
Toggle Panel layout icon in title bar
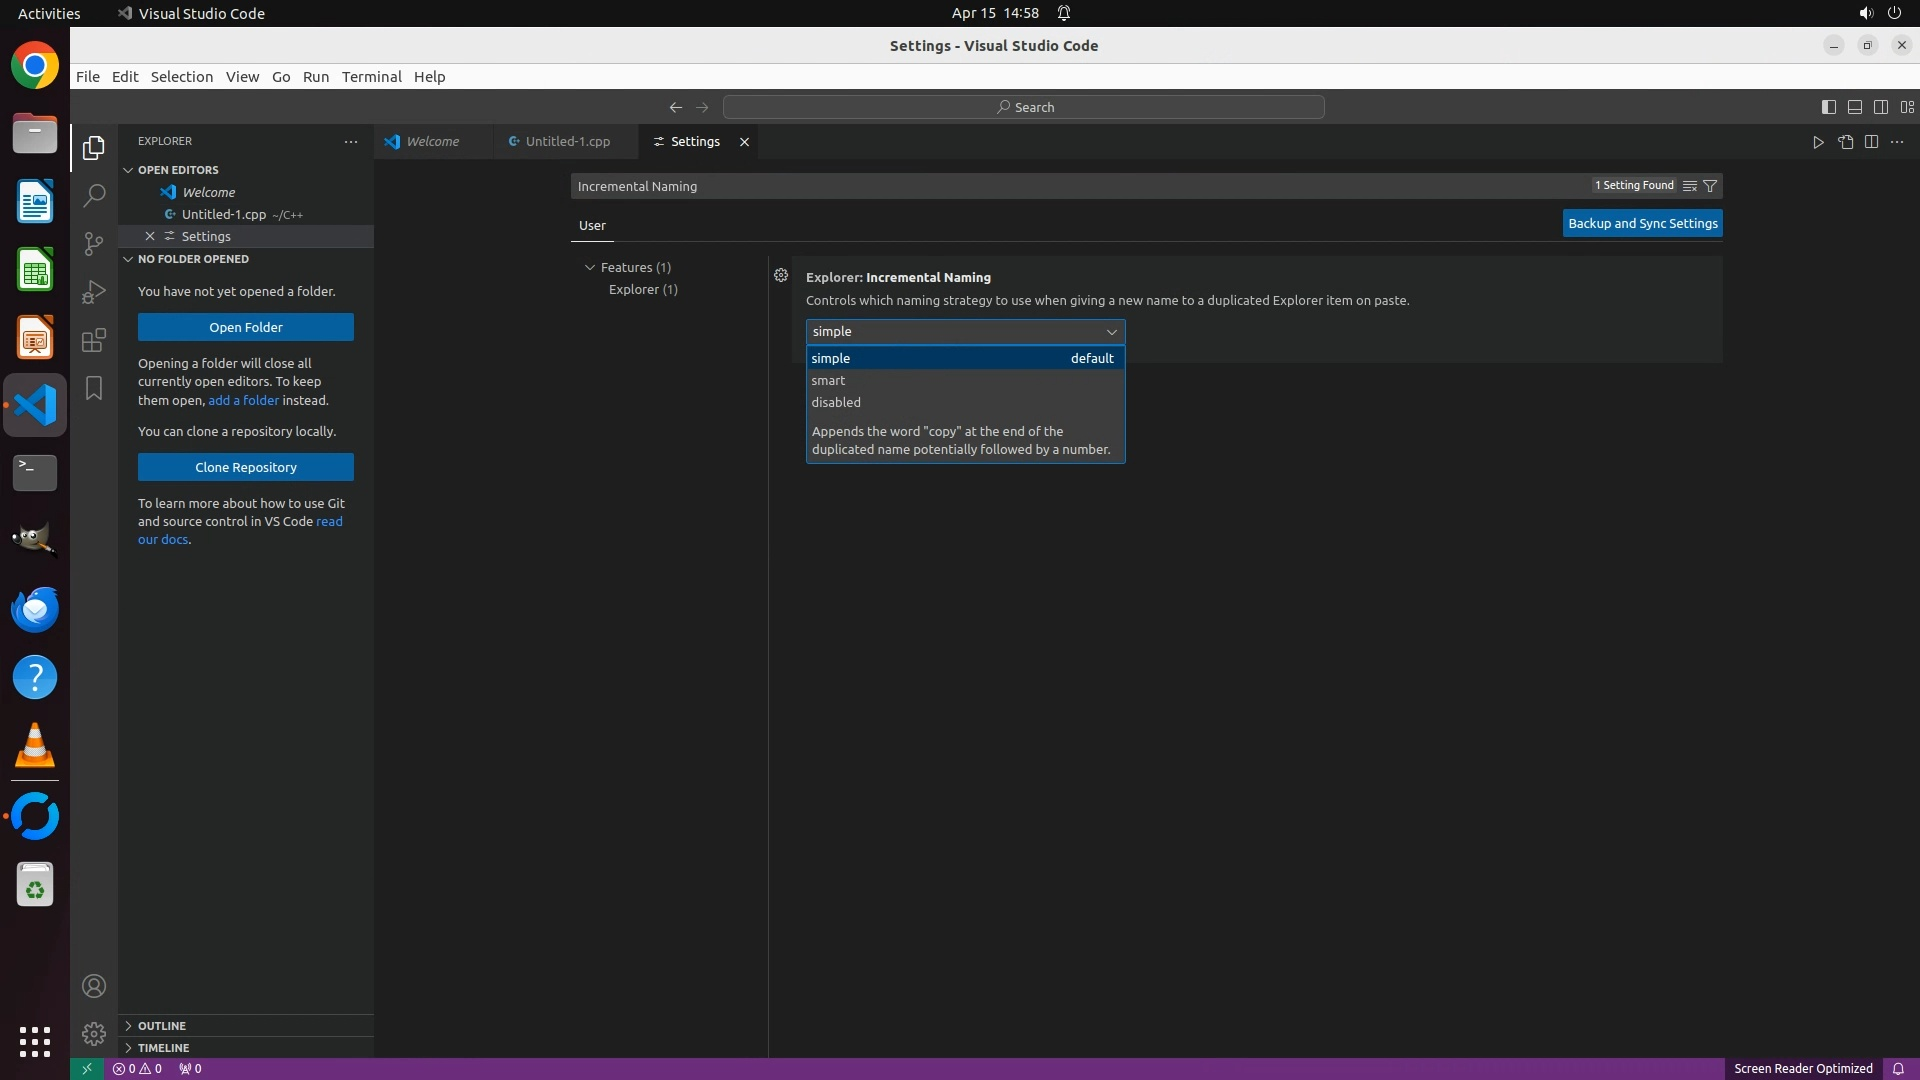(1854, 107)
